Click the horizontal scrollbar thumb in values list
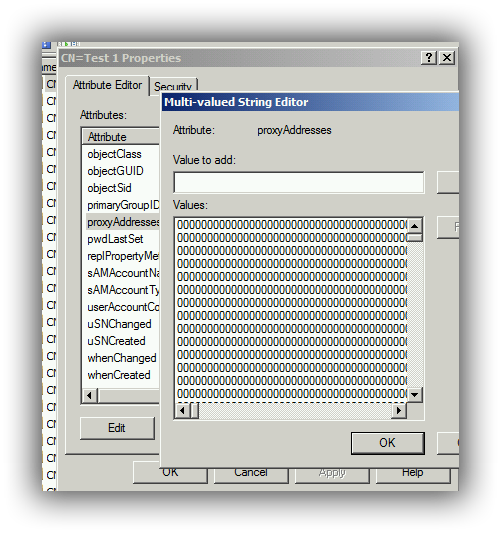 pyautogui.click(x=195, y=411)
